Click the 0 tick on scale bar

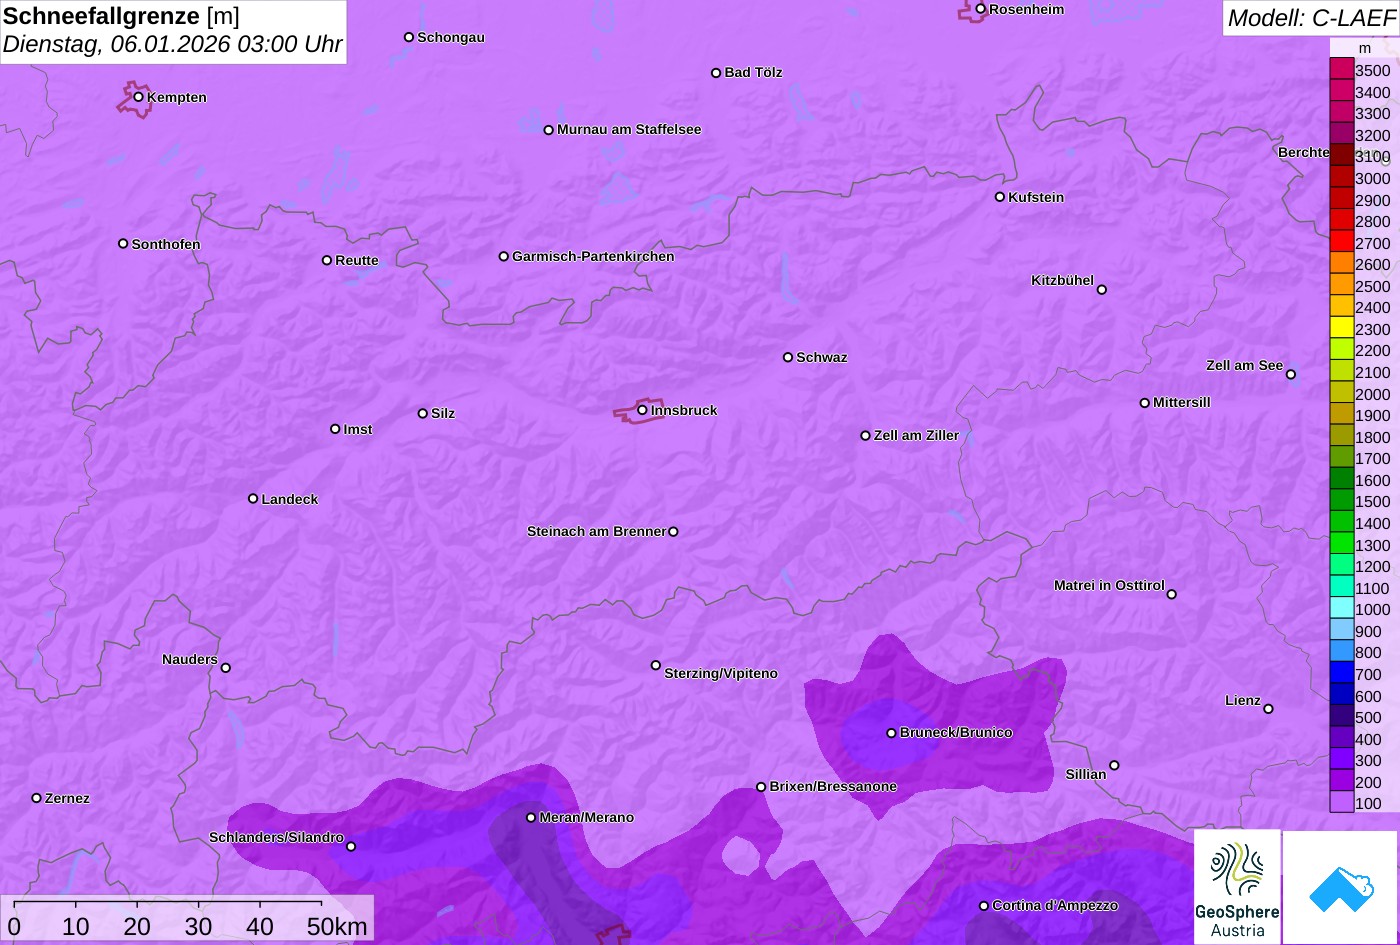click(x=14, y=926)
